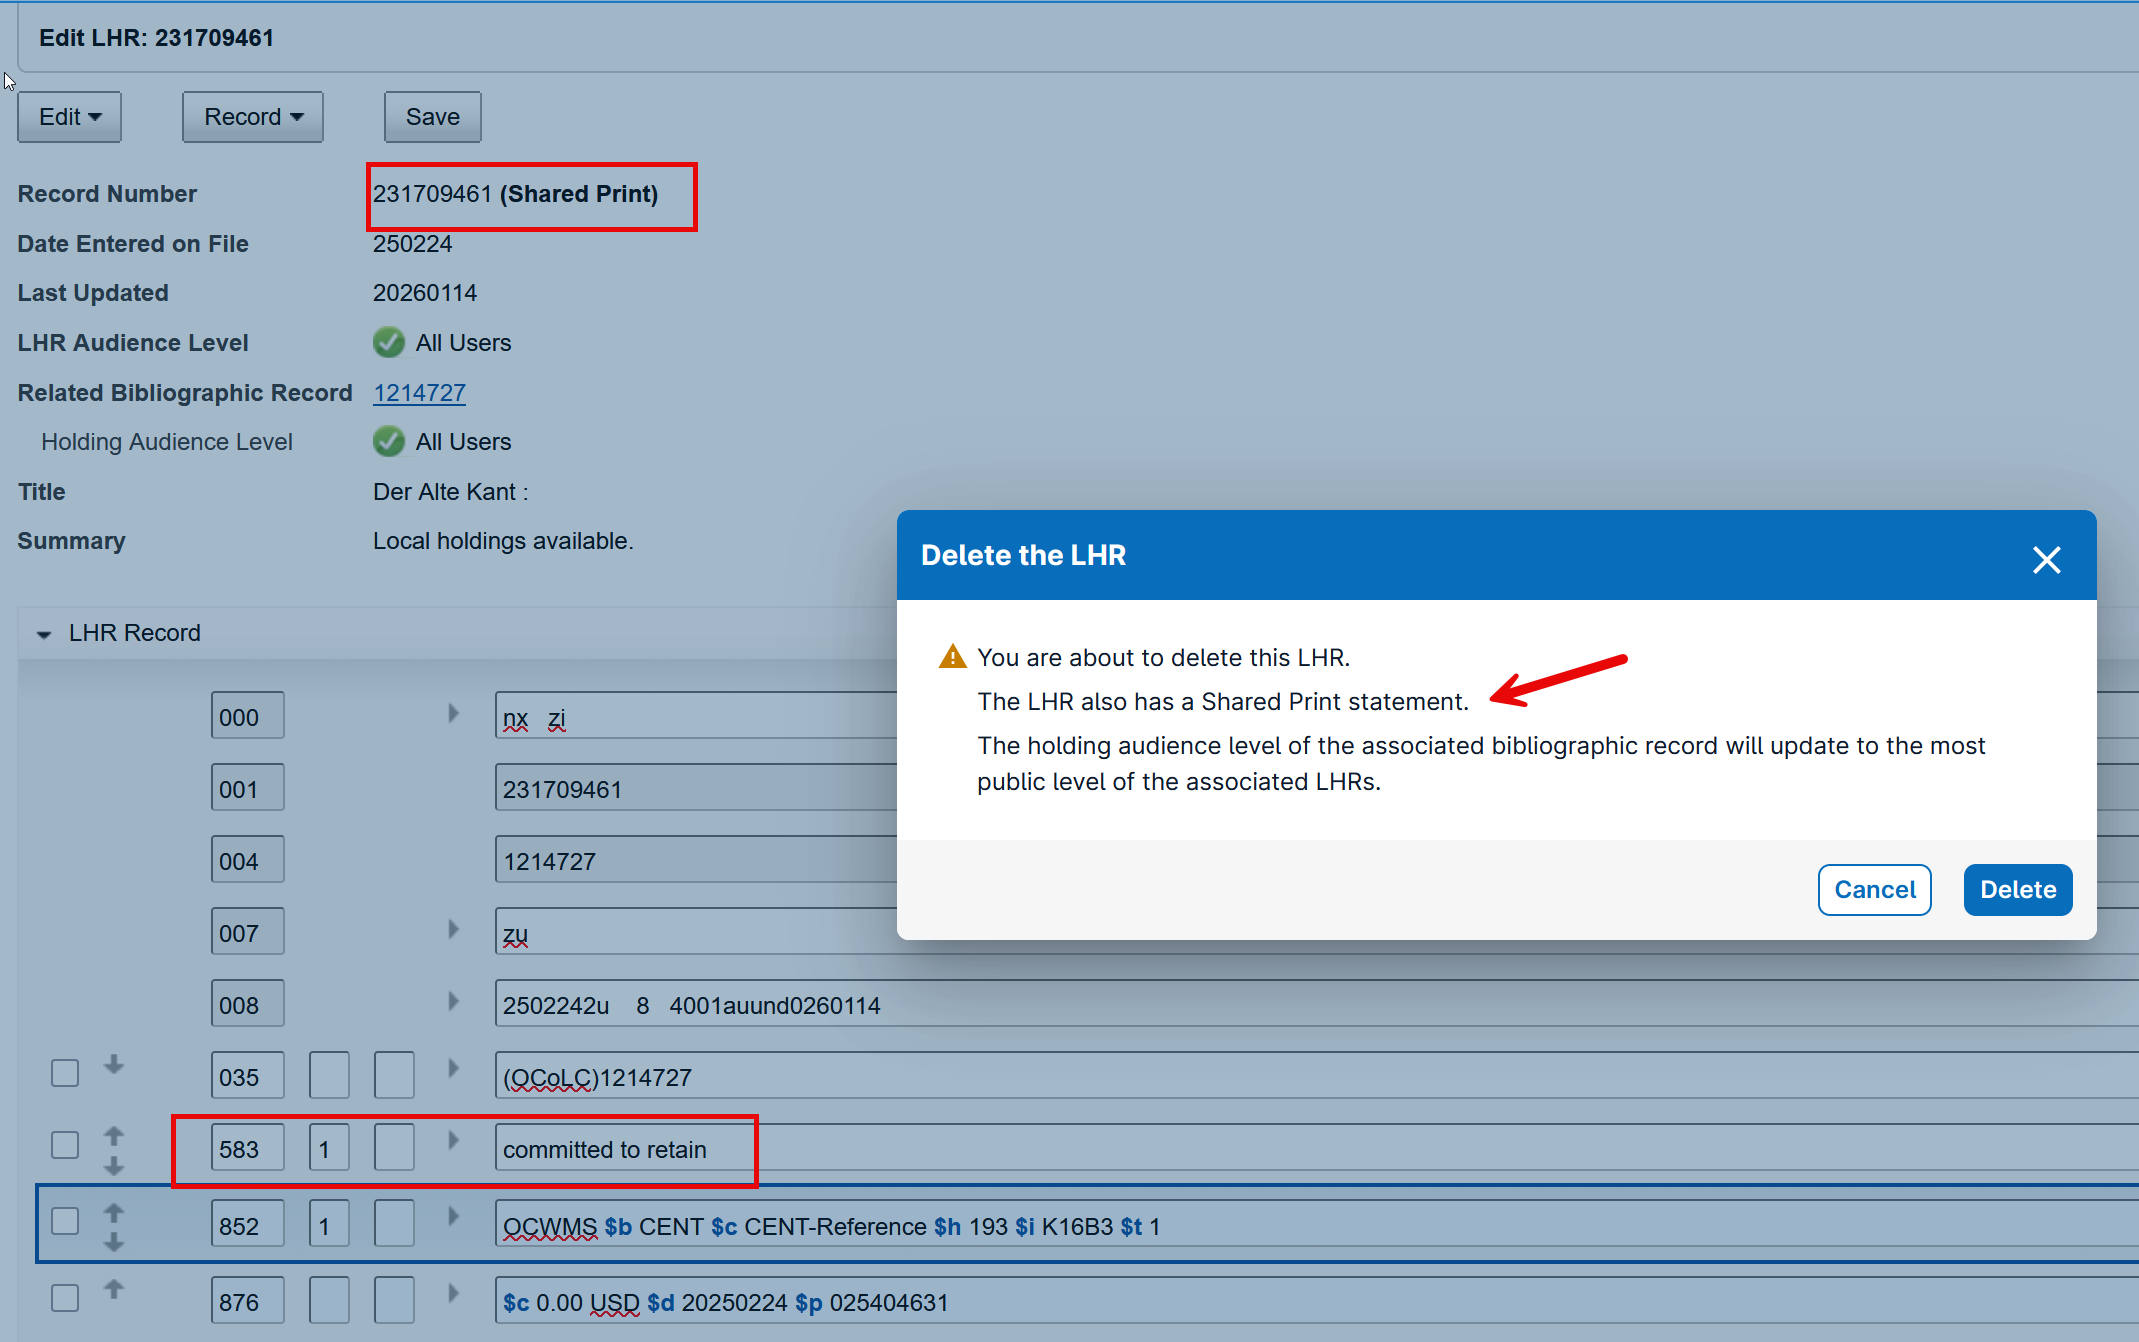Image resolution: width=2139 pixels, height=1342 pixels.
Task: Select the 583 field row checkbox
Action: tap(65, 1145)
